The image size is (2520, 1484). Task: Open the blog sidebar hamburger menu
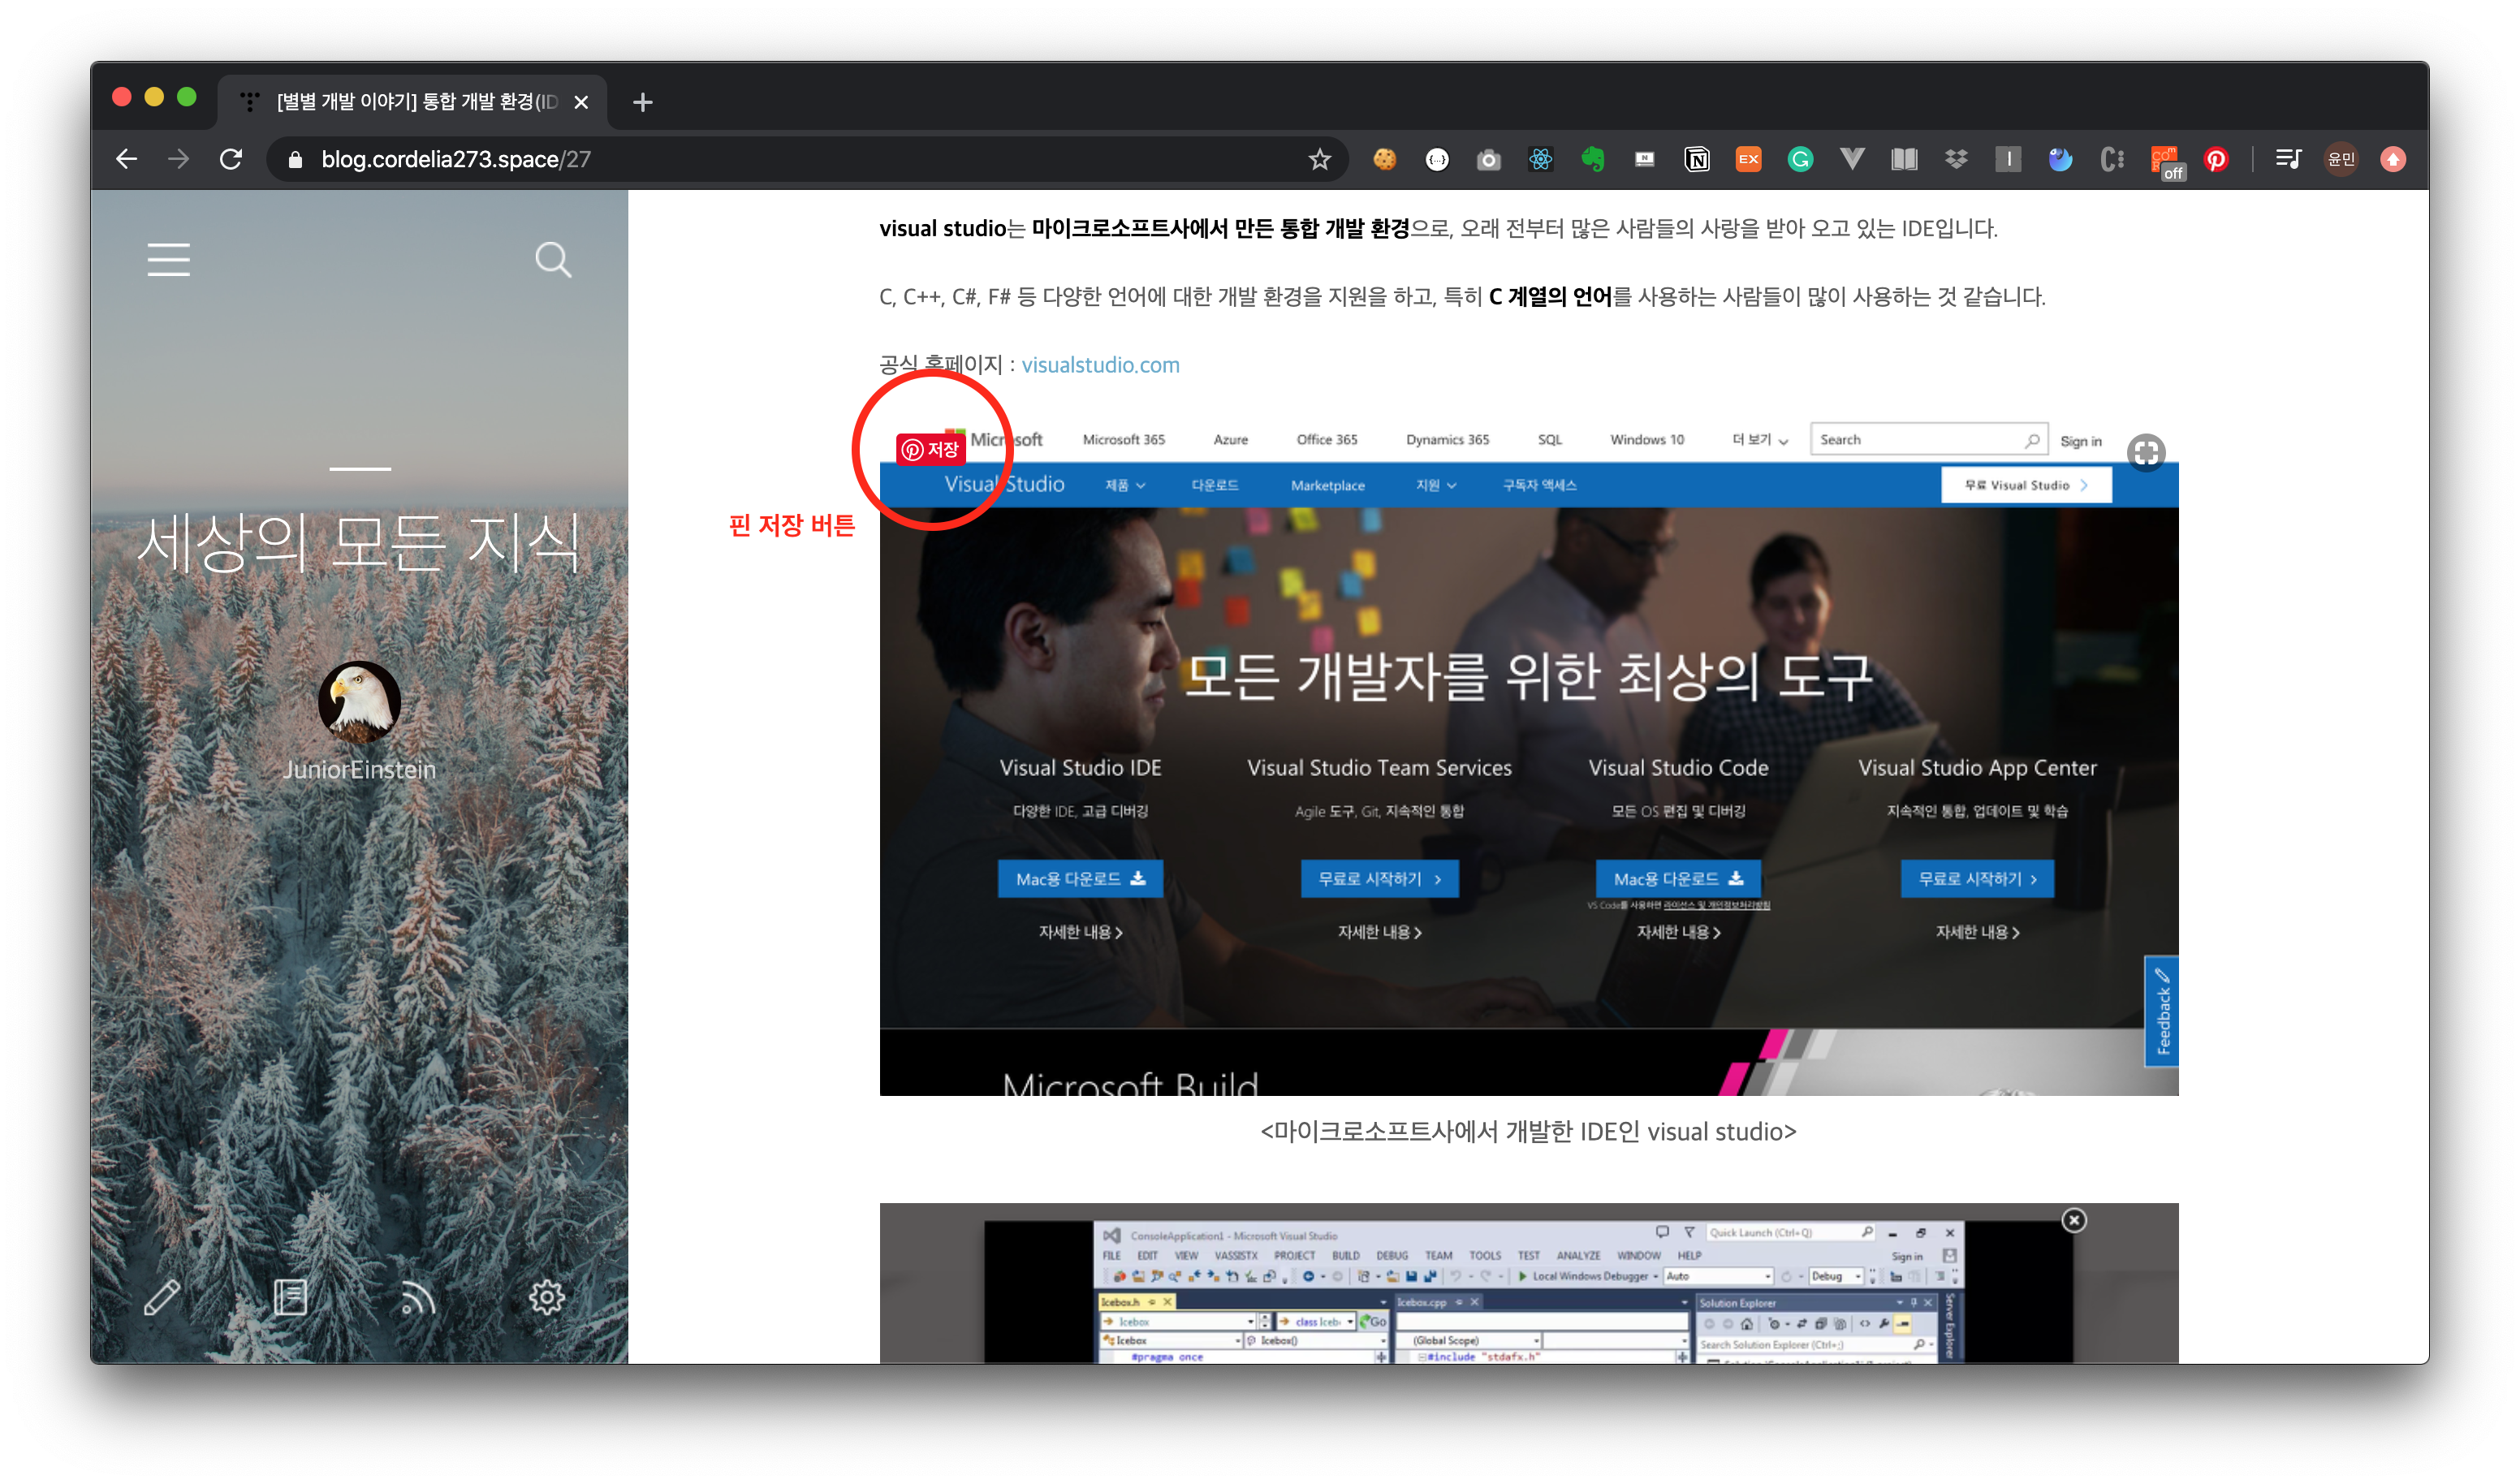[168, 259]
